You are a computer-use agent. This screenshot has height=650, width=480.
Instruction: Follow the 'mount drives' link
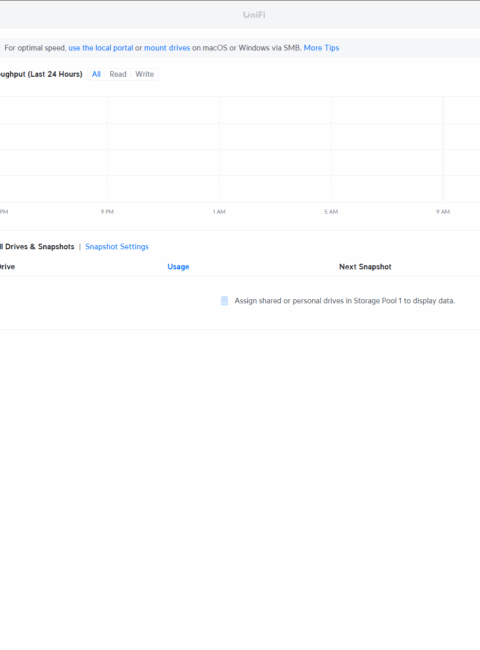pyautogui.click(x=167, y=48)
